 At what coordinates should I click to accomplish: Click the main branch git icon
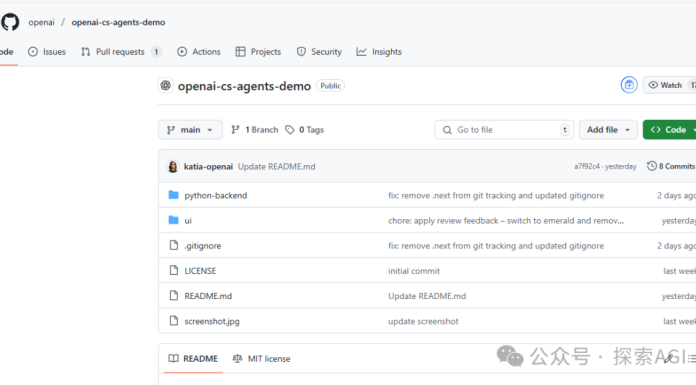coord(171,130)
